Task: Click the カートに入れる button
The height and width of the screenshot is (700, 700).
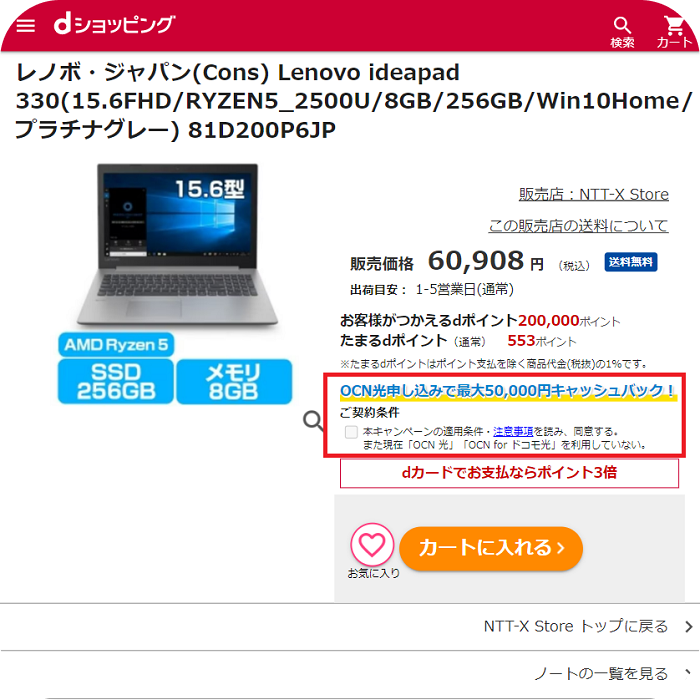Action: (x=491, y=548)
